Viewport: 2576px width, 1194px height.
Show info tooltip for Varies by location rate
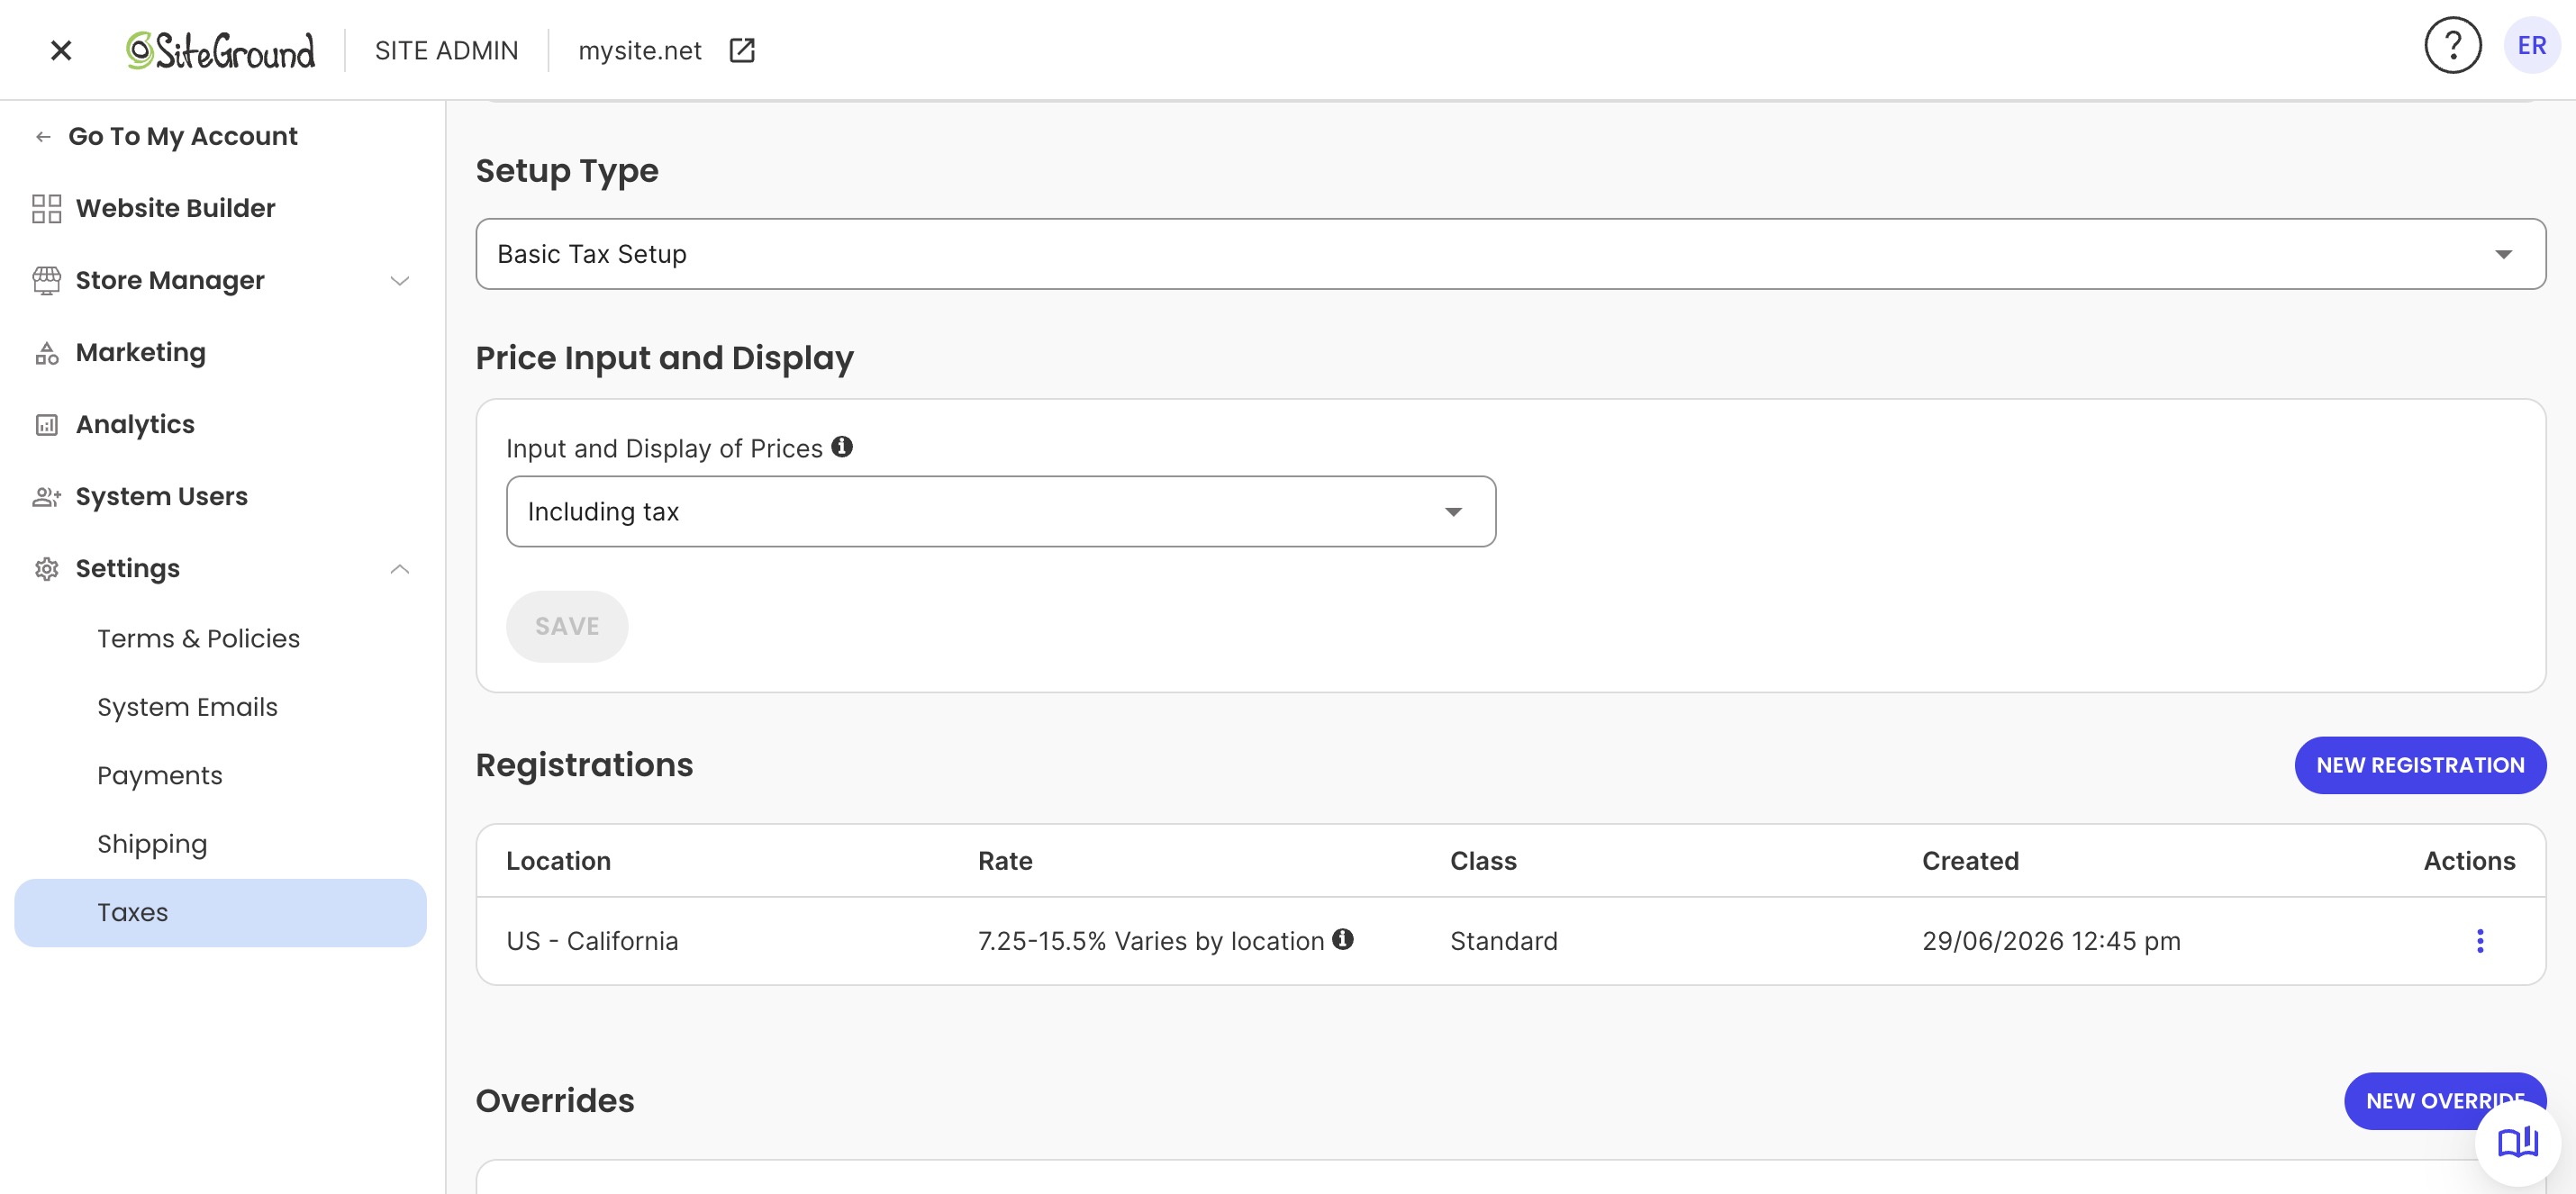click(1342, 939)
